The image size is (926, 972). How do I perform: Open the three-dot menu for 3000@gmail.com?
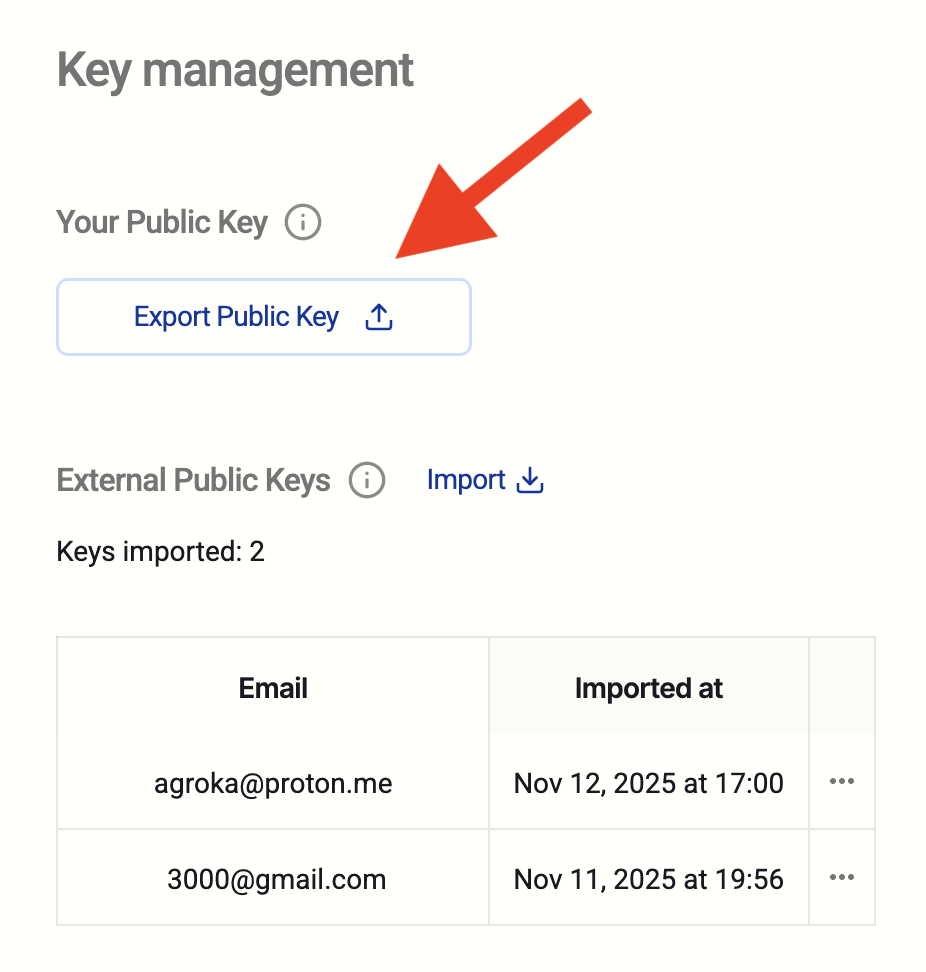[842, 878]
